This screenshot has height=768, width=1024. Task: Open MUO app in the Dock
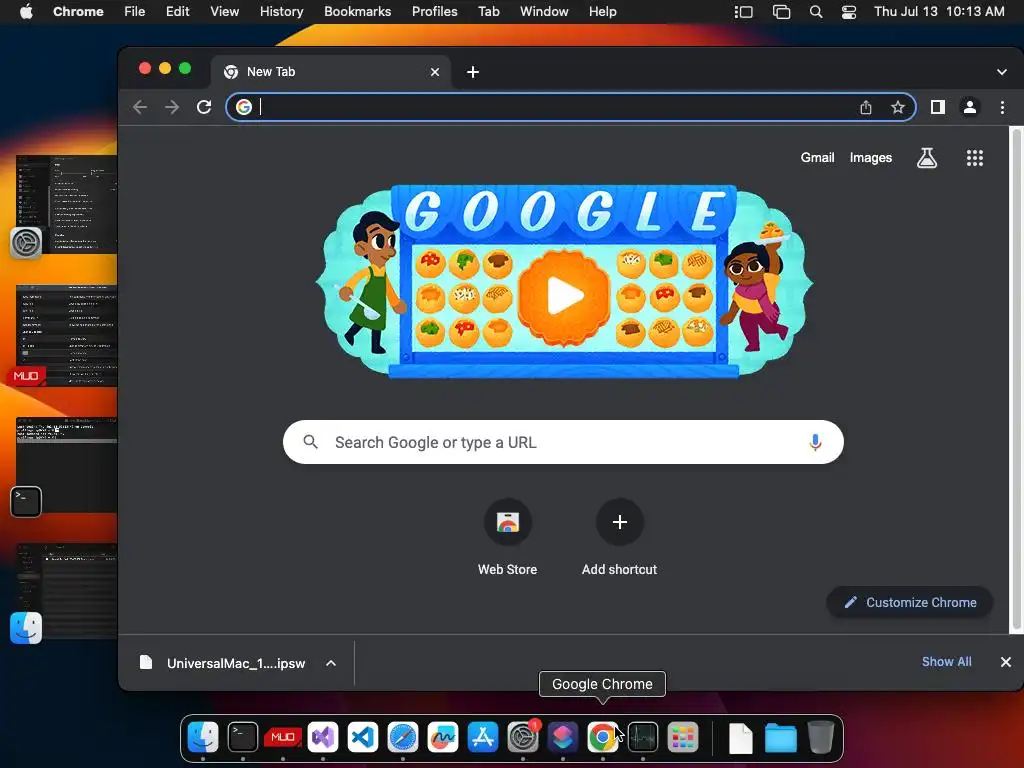pyautogui.click(x=283, y=737)
